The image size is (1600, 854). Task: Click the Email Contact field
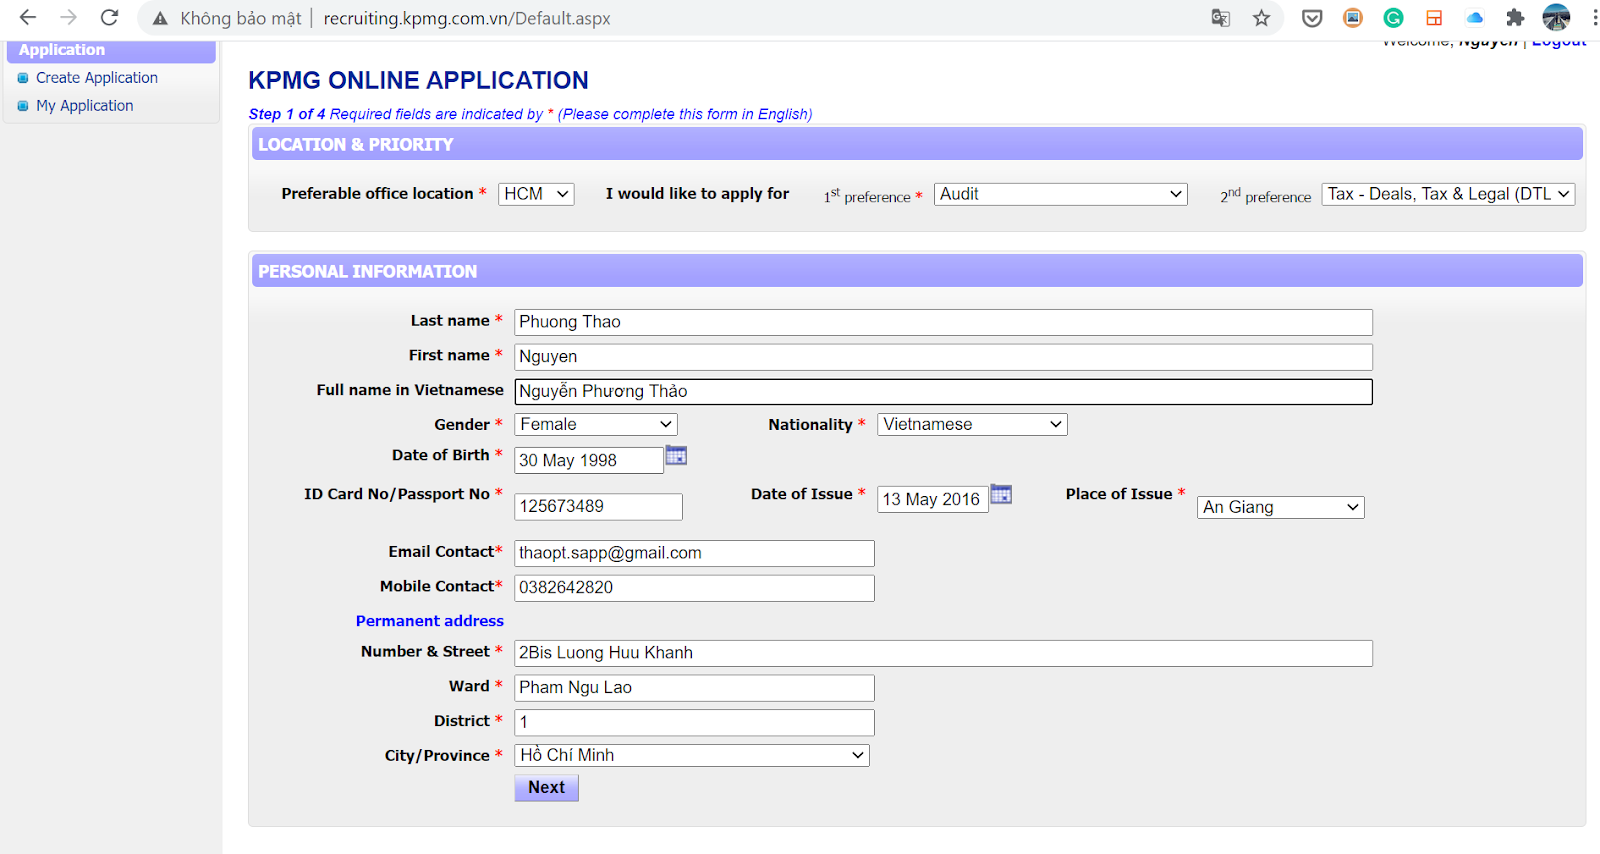pos(694,553)
